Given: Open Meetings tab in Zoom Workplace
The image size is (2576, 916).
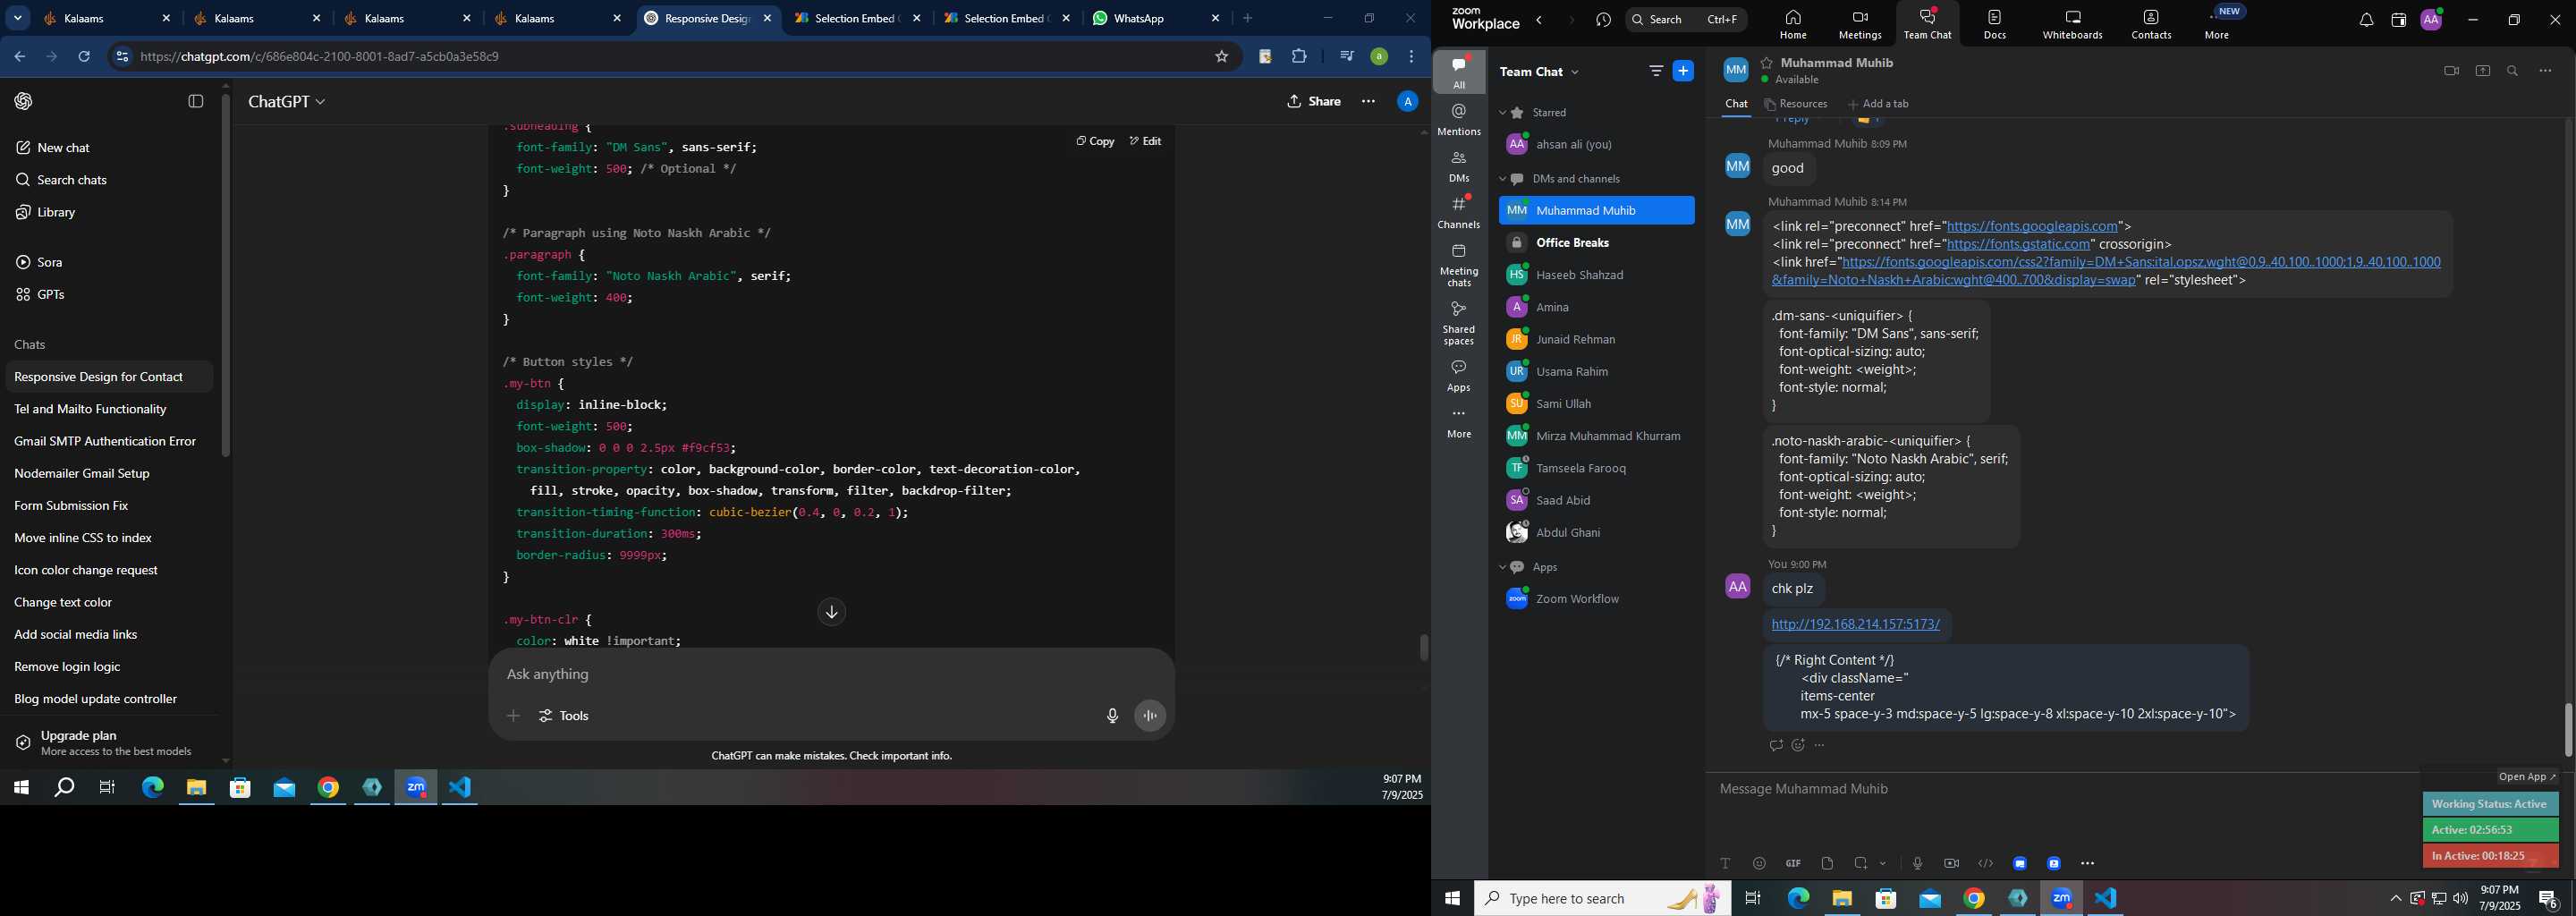Looking at the screenshot, I should tap(1860, 24).
